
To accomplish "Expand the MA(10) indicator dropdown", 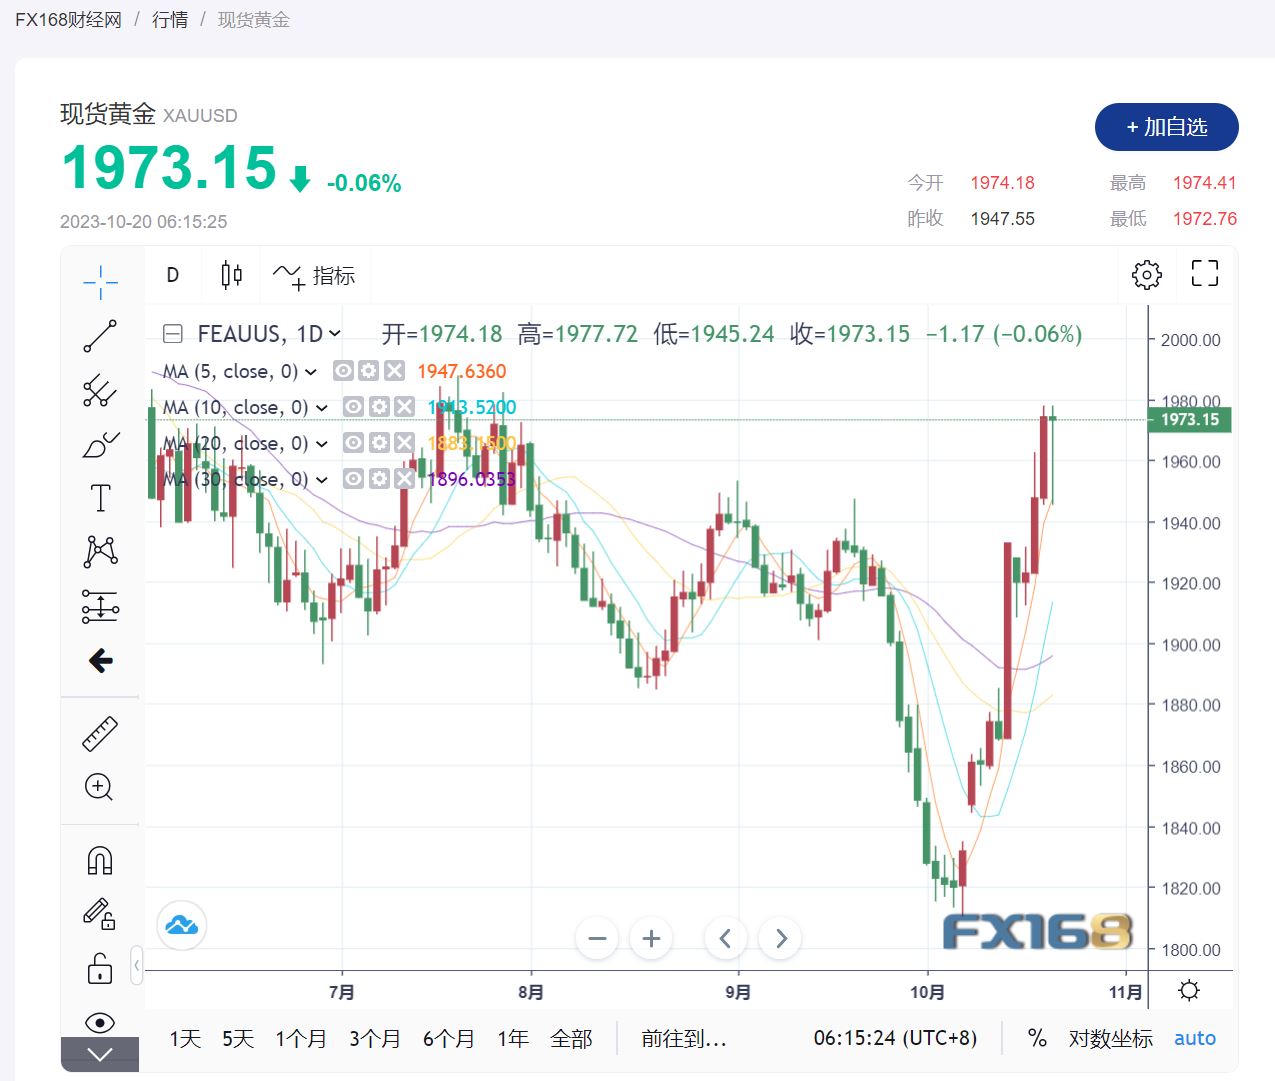I will click(x=322, y=407).
